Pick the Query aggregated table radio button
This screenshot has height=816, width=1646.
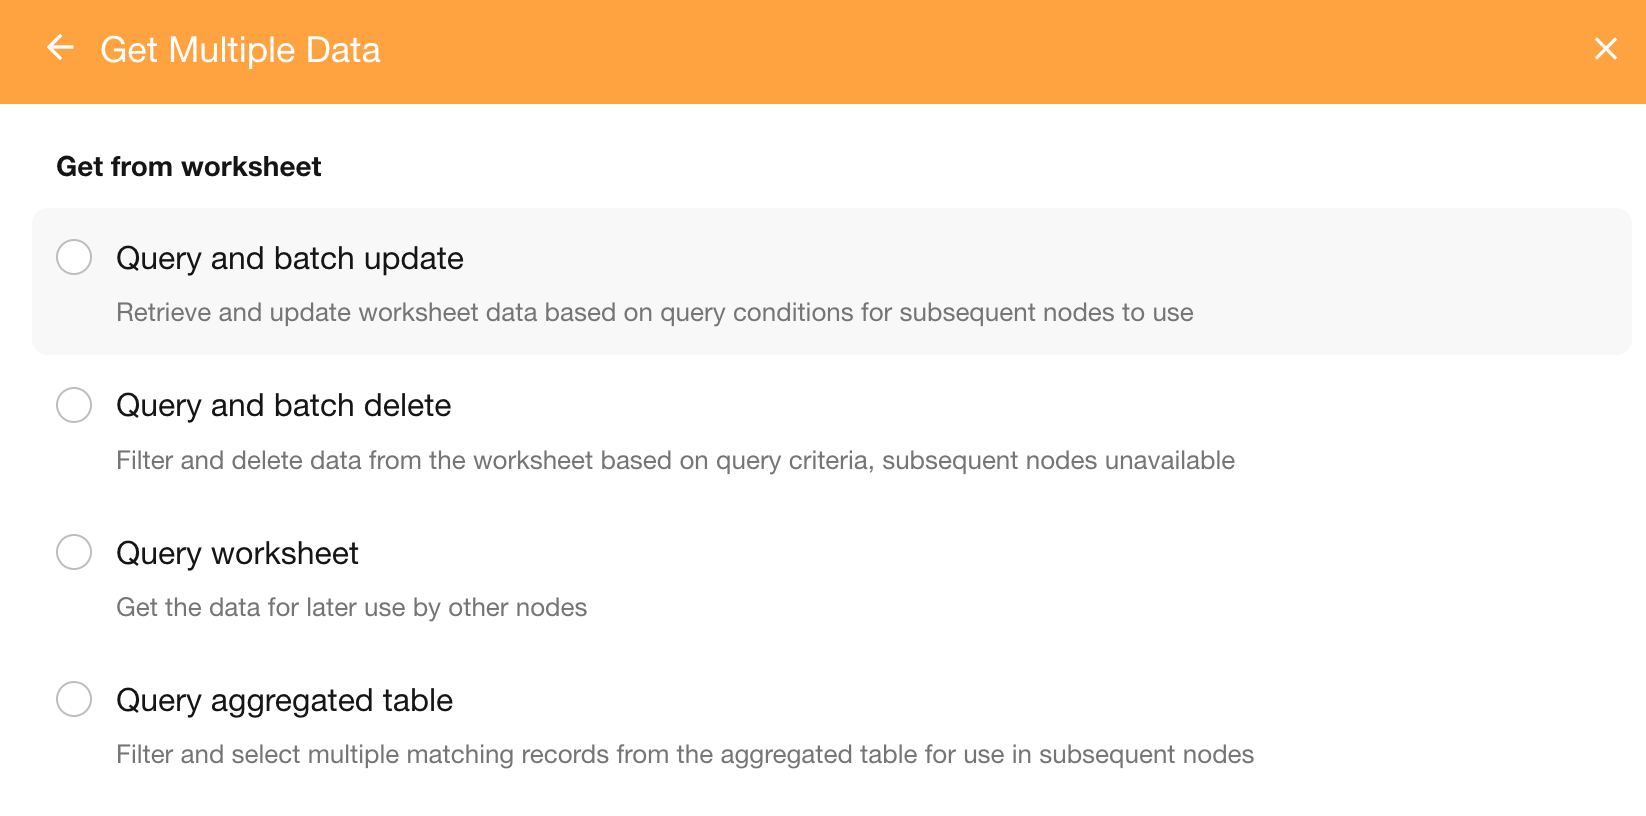point(74,699)
